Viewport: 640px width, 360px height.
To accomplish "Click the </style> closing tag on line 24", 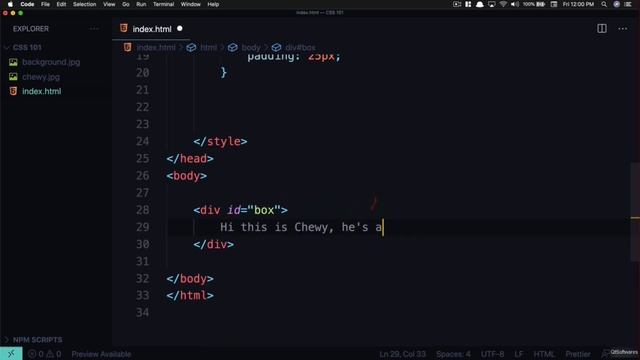I will pos(220,141).
